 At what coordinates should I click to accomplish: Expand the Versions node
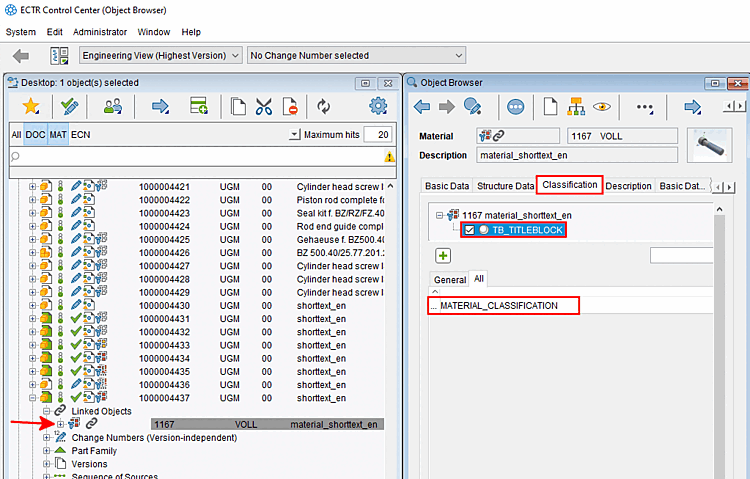pos(46,464)
